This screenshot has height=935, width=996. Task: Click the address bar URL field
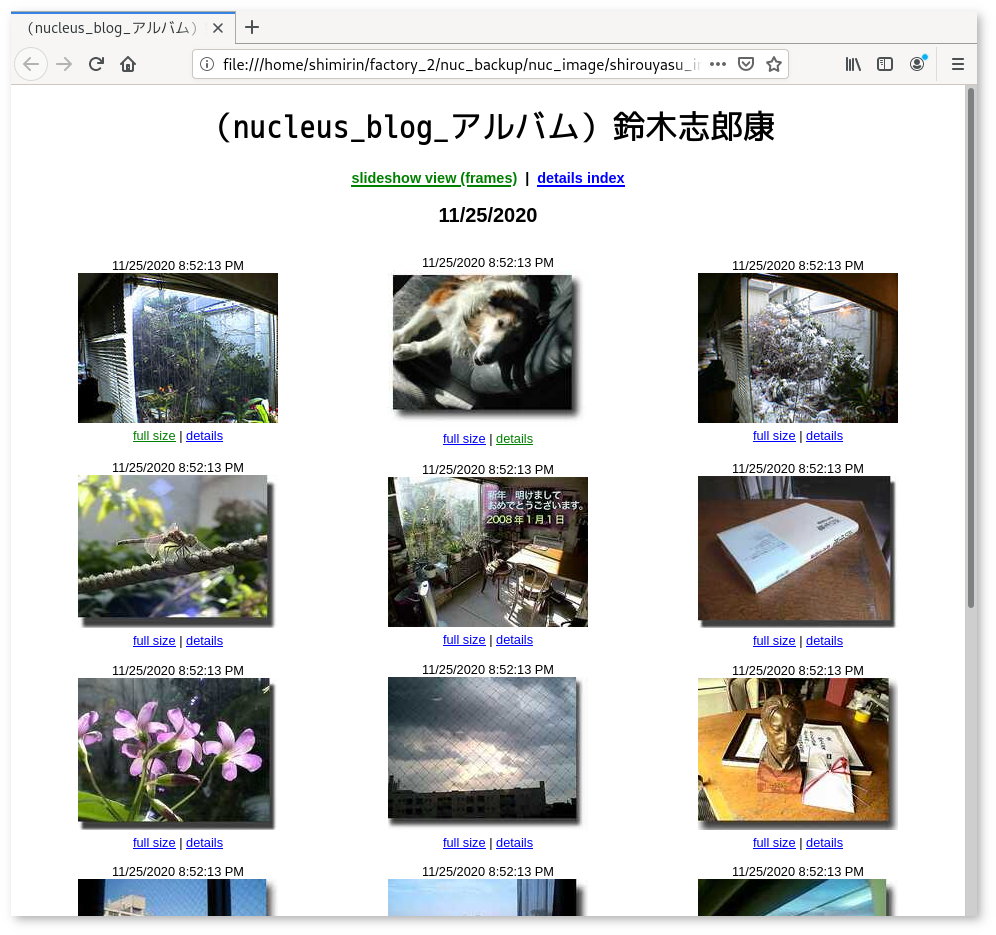click(460, 64)
